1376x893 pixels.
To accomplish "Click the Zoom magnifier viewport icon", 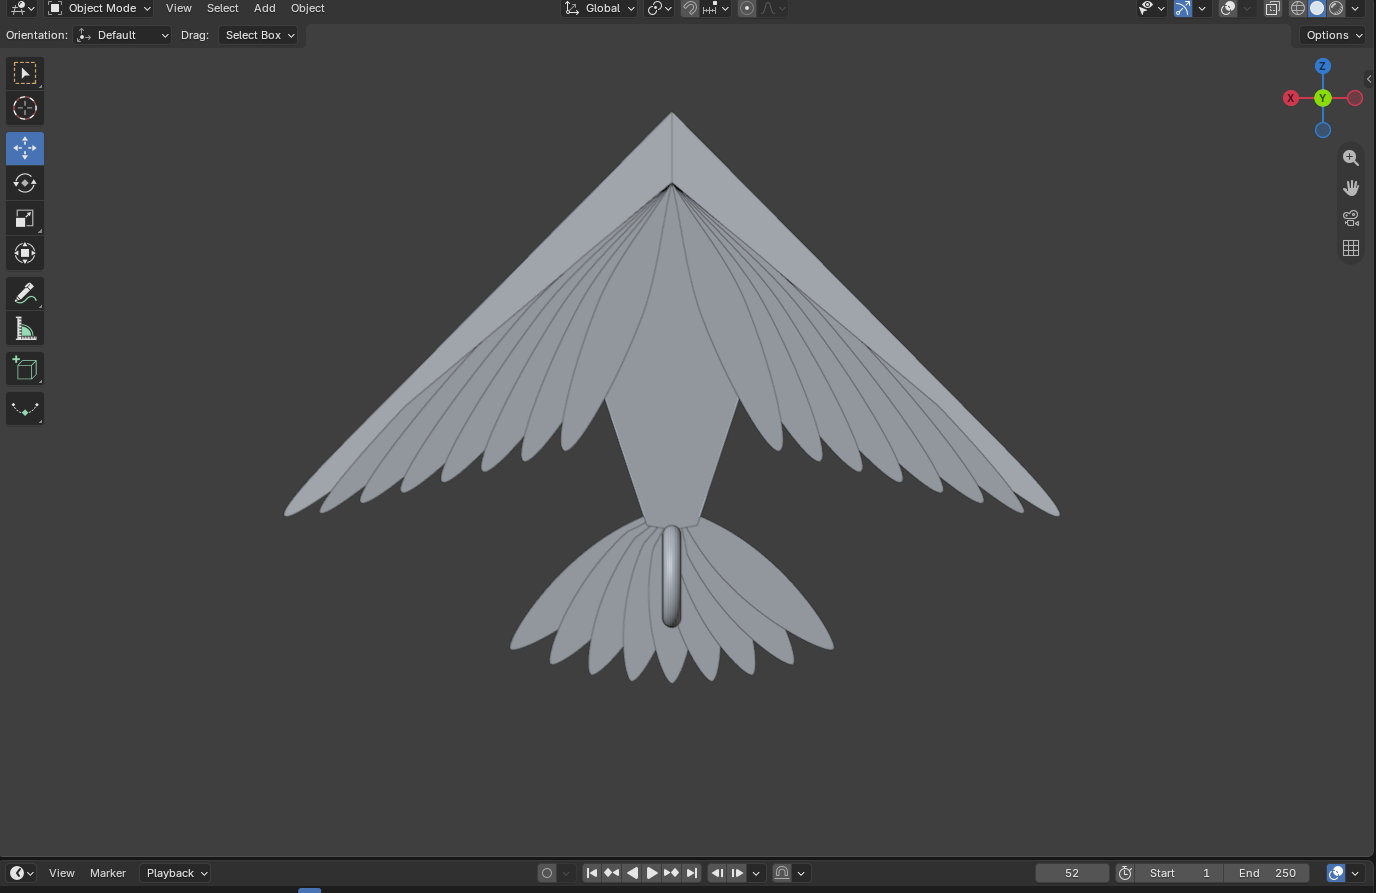I will coord(1351,158).
